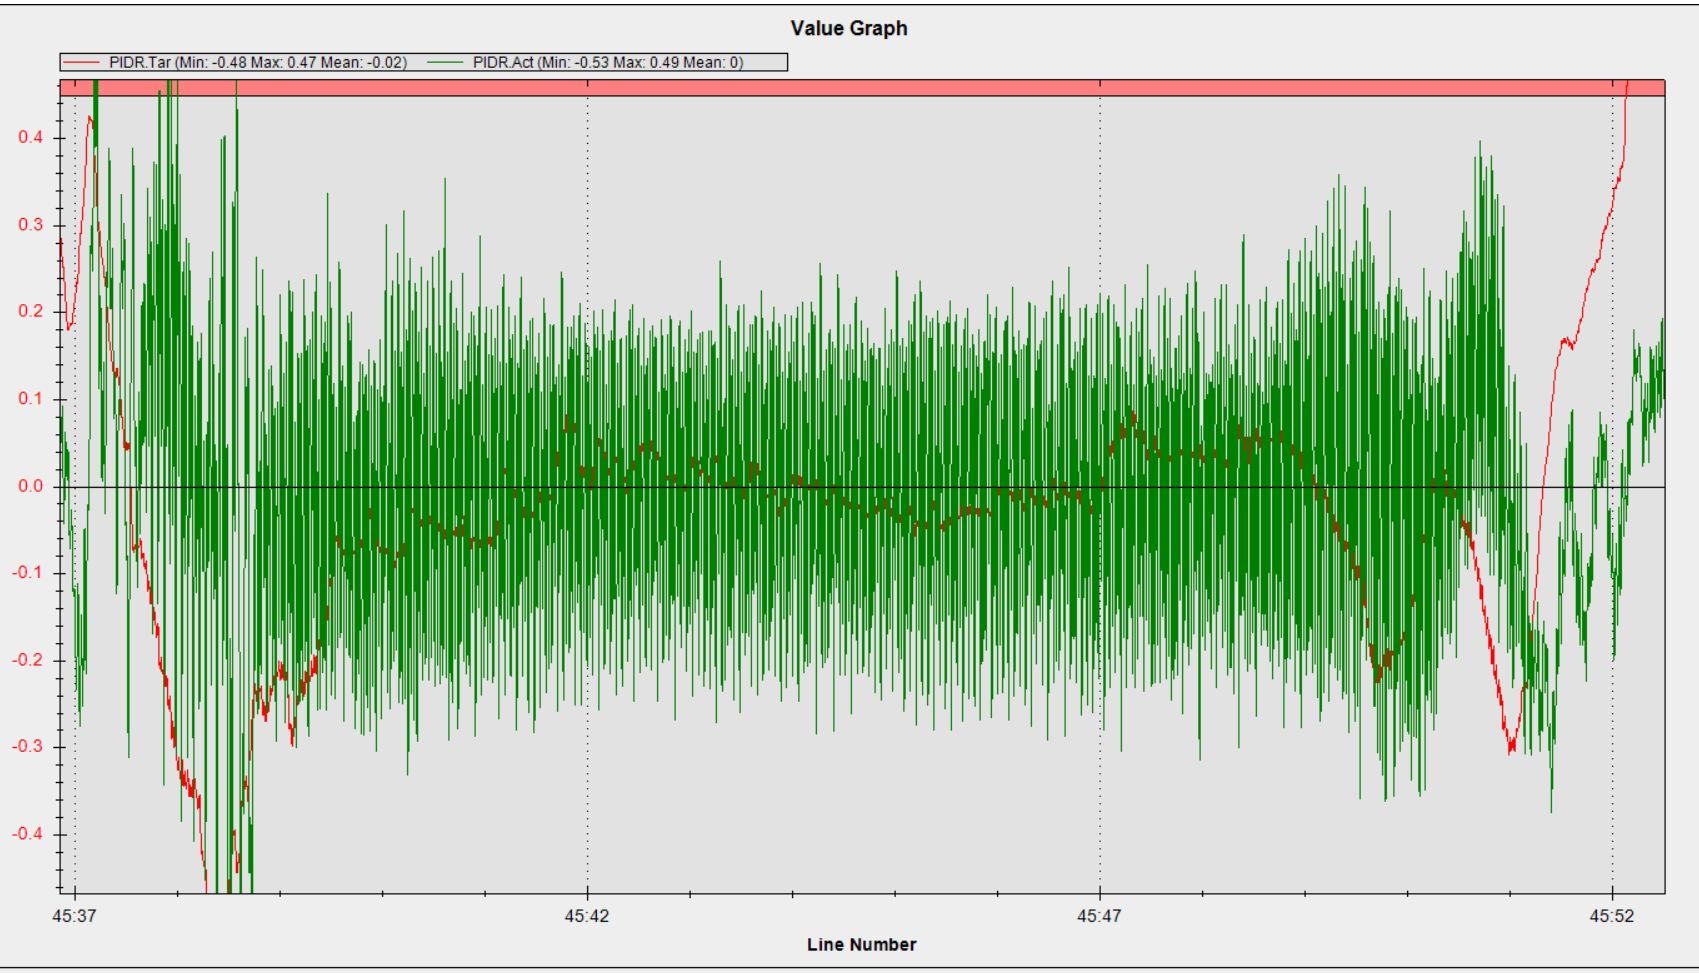Click the zero baseline in the graph
Viewport: 1699px width, 973px height.
[900, 485]
